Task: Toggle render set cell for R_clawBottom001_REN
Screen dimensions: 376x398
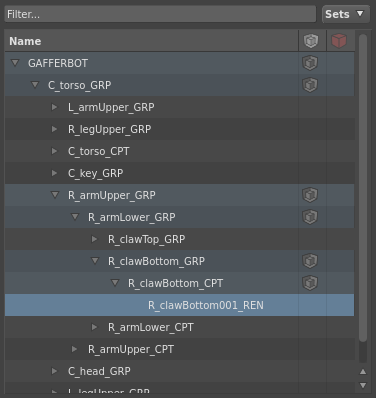Action: [x=340, y=305]
